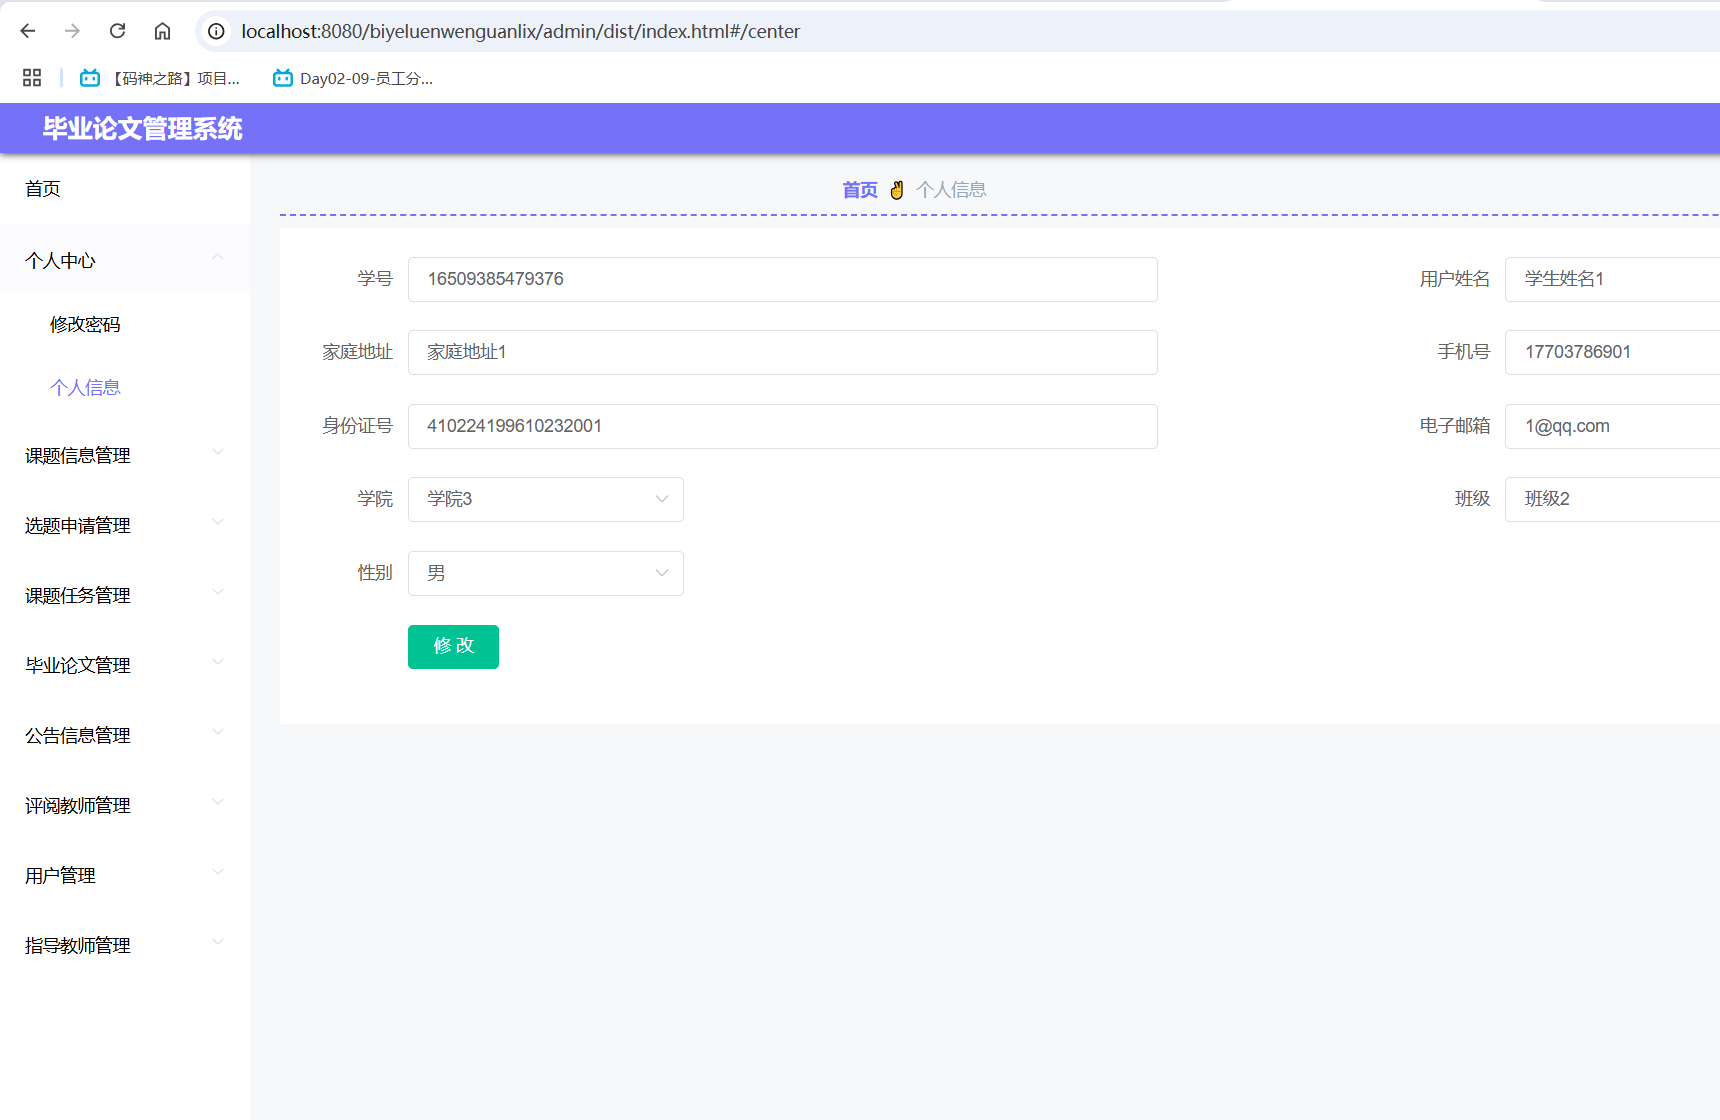Click the browser back arrow
The image size is (1720, 1120).
[x=28, y=31]
